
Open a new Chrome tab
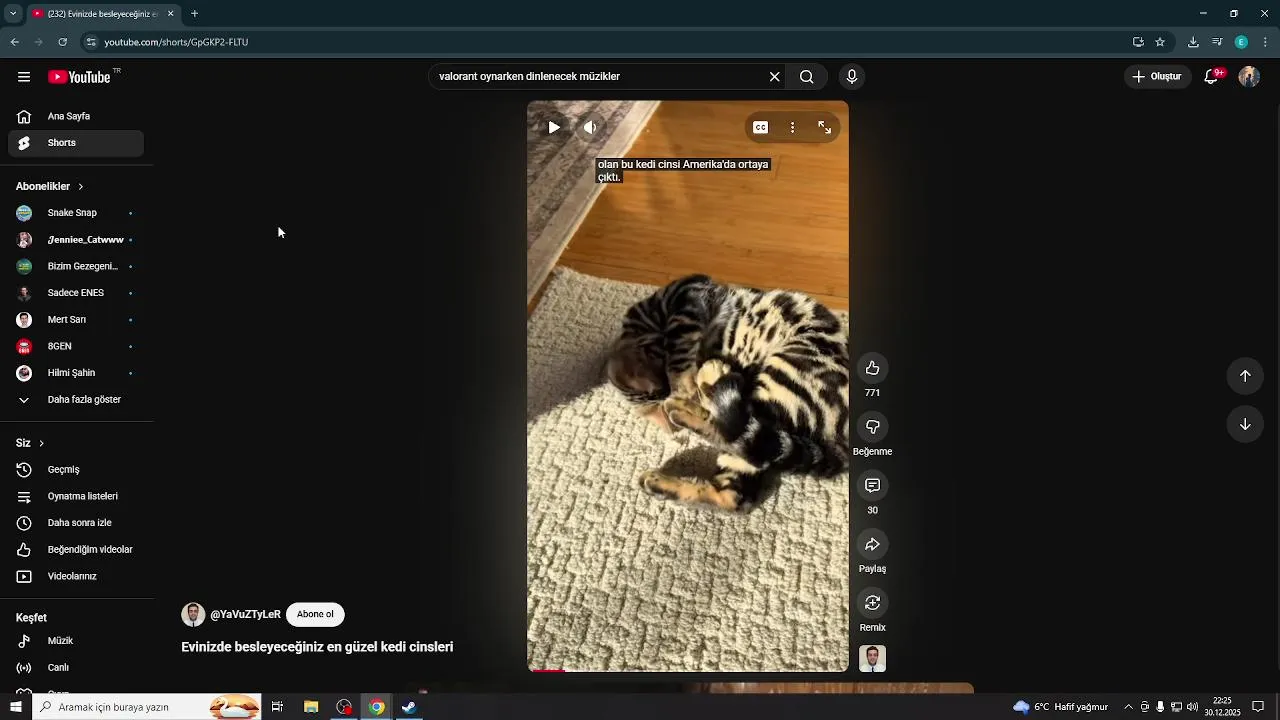click(194, 14)
